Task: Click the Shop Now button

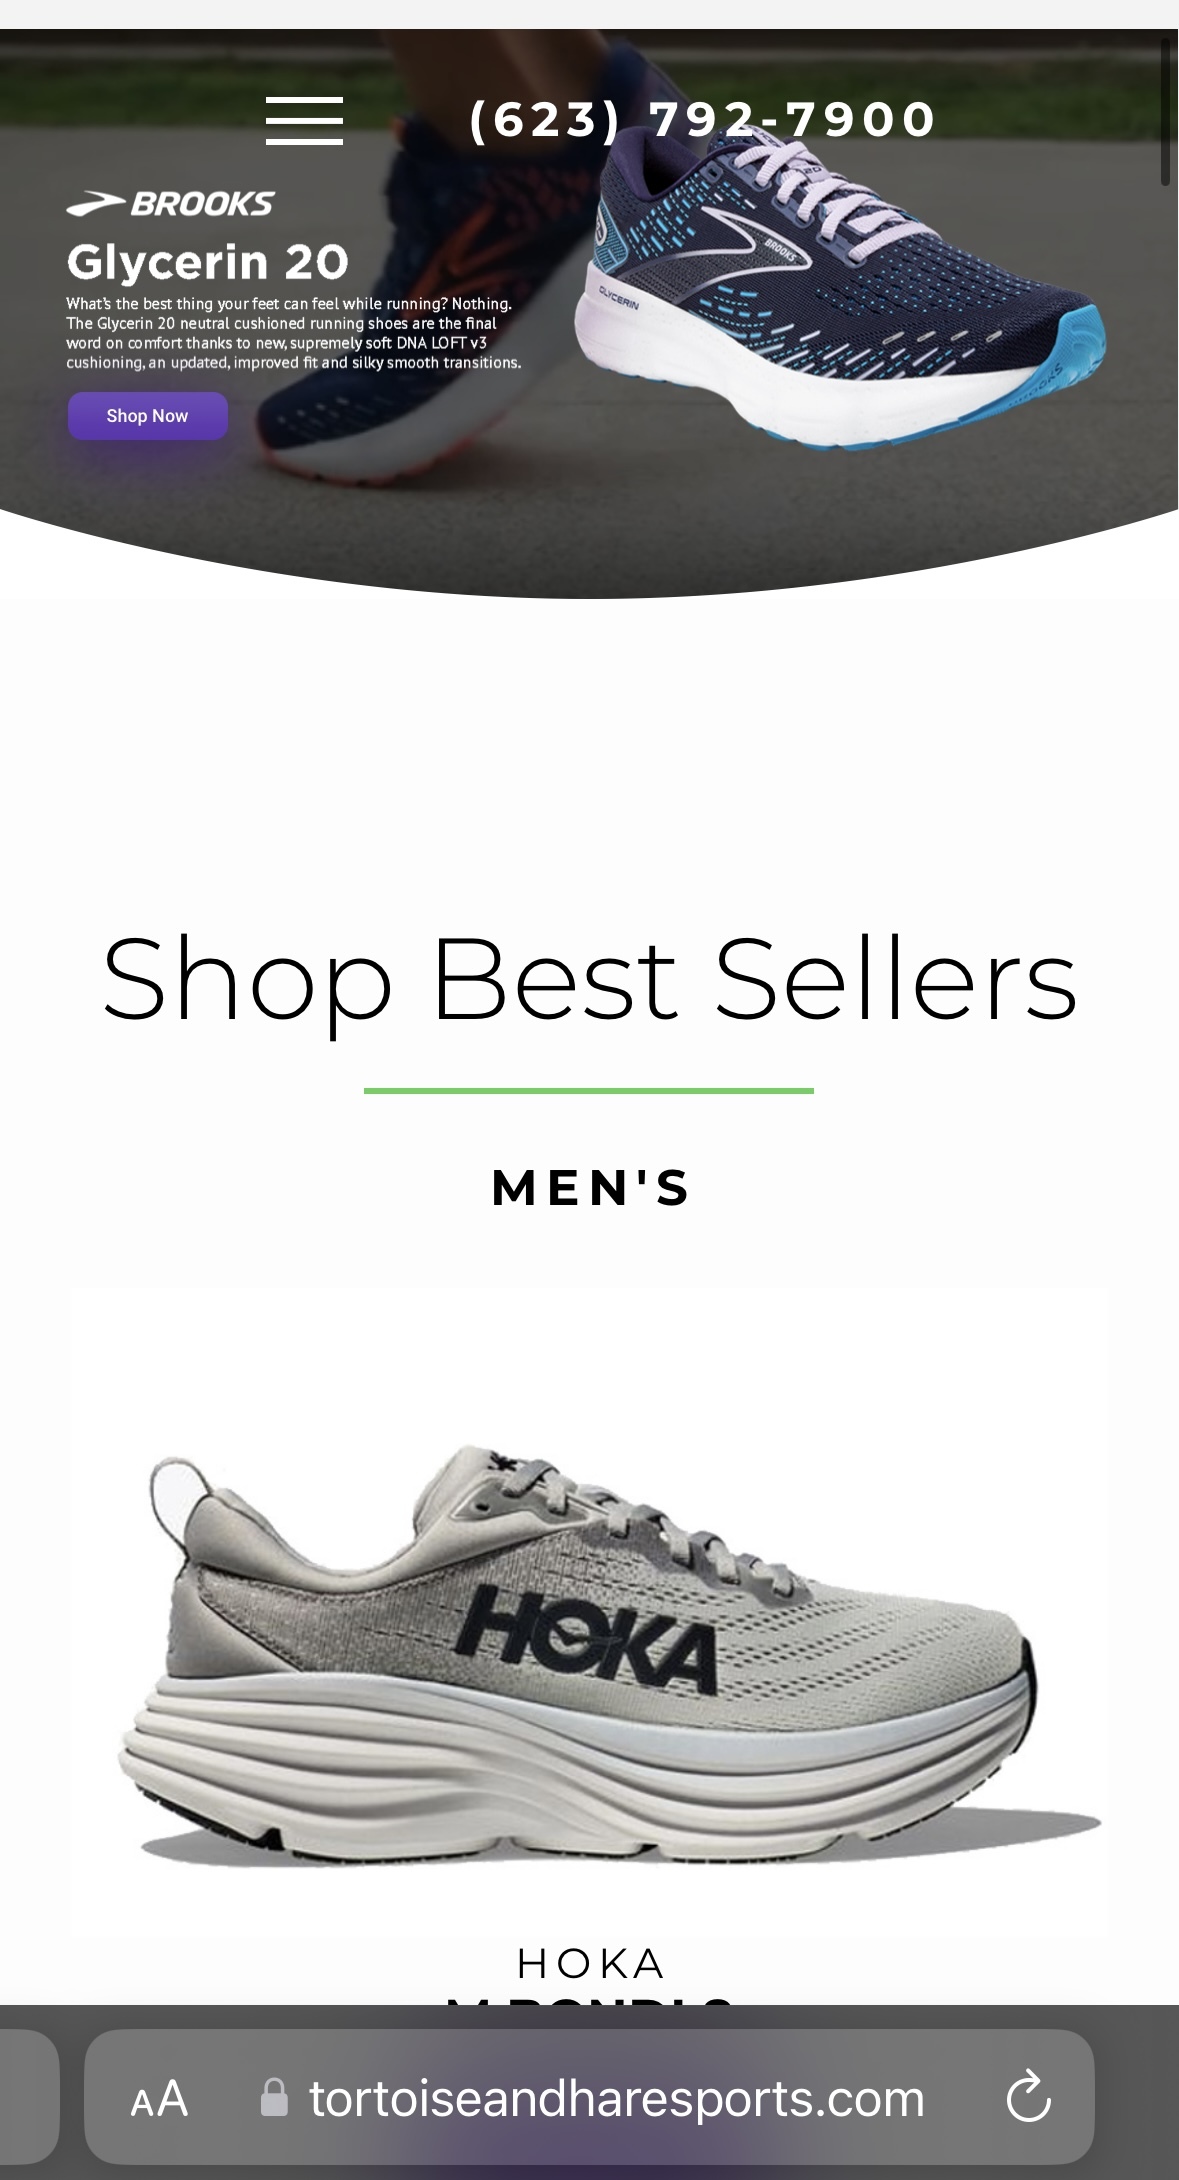Action: click(148, 416)
